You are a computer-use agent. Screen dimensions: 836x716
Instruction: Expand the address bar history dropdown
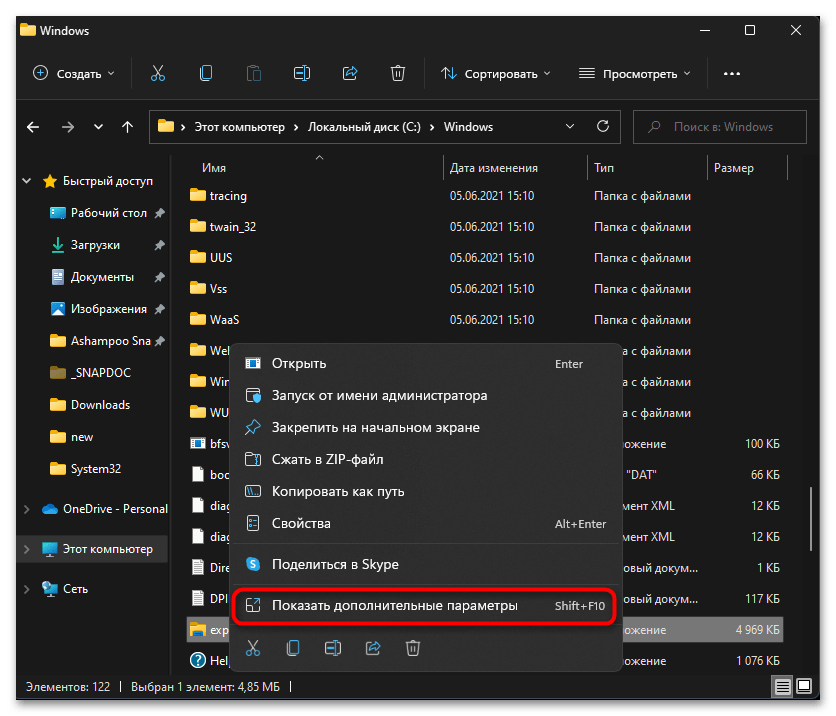tap(570, 126)
